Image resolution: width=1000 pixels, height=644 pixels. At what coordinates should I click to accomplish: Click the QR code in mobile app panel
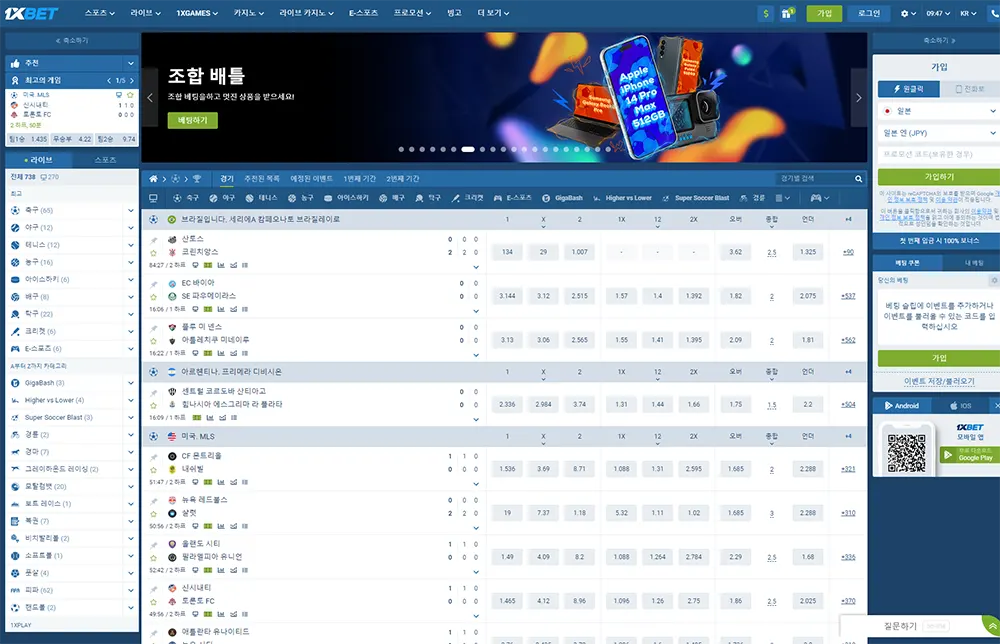906,453
